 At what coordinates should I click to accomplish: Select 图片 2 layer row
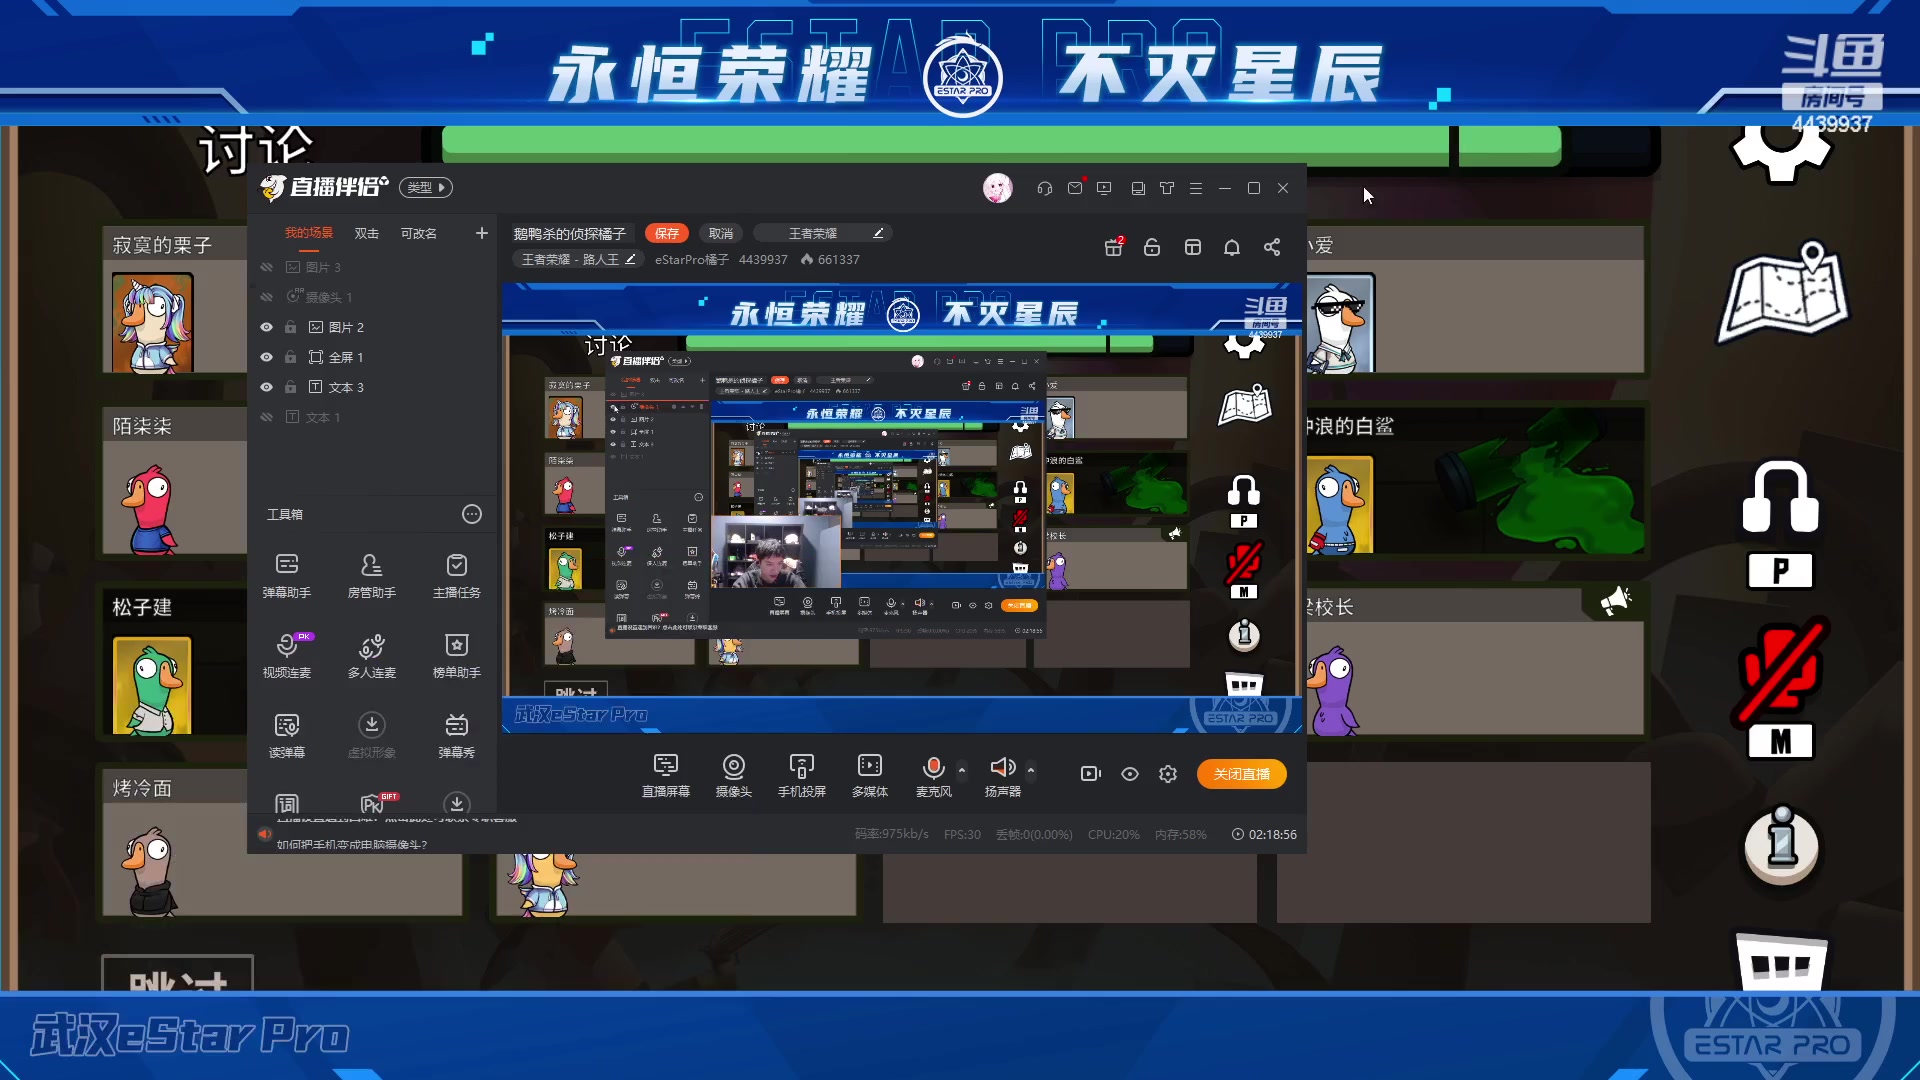(372, 327)
